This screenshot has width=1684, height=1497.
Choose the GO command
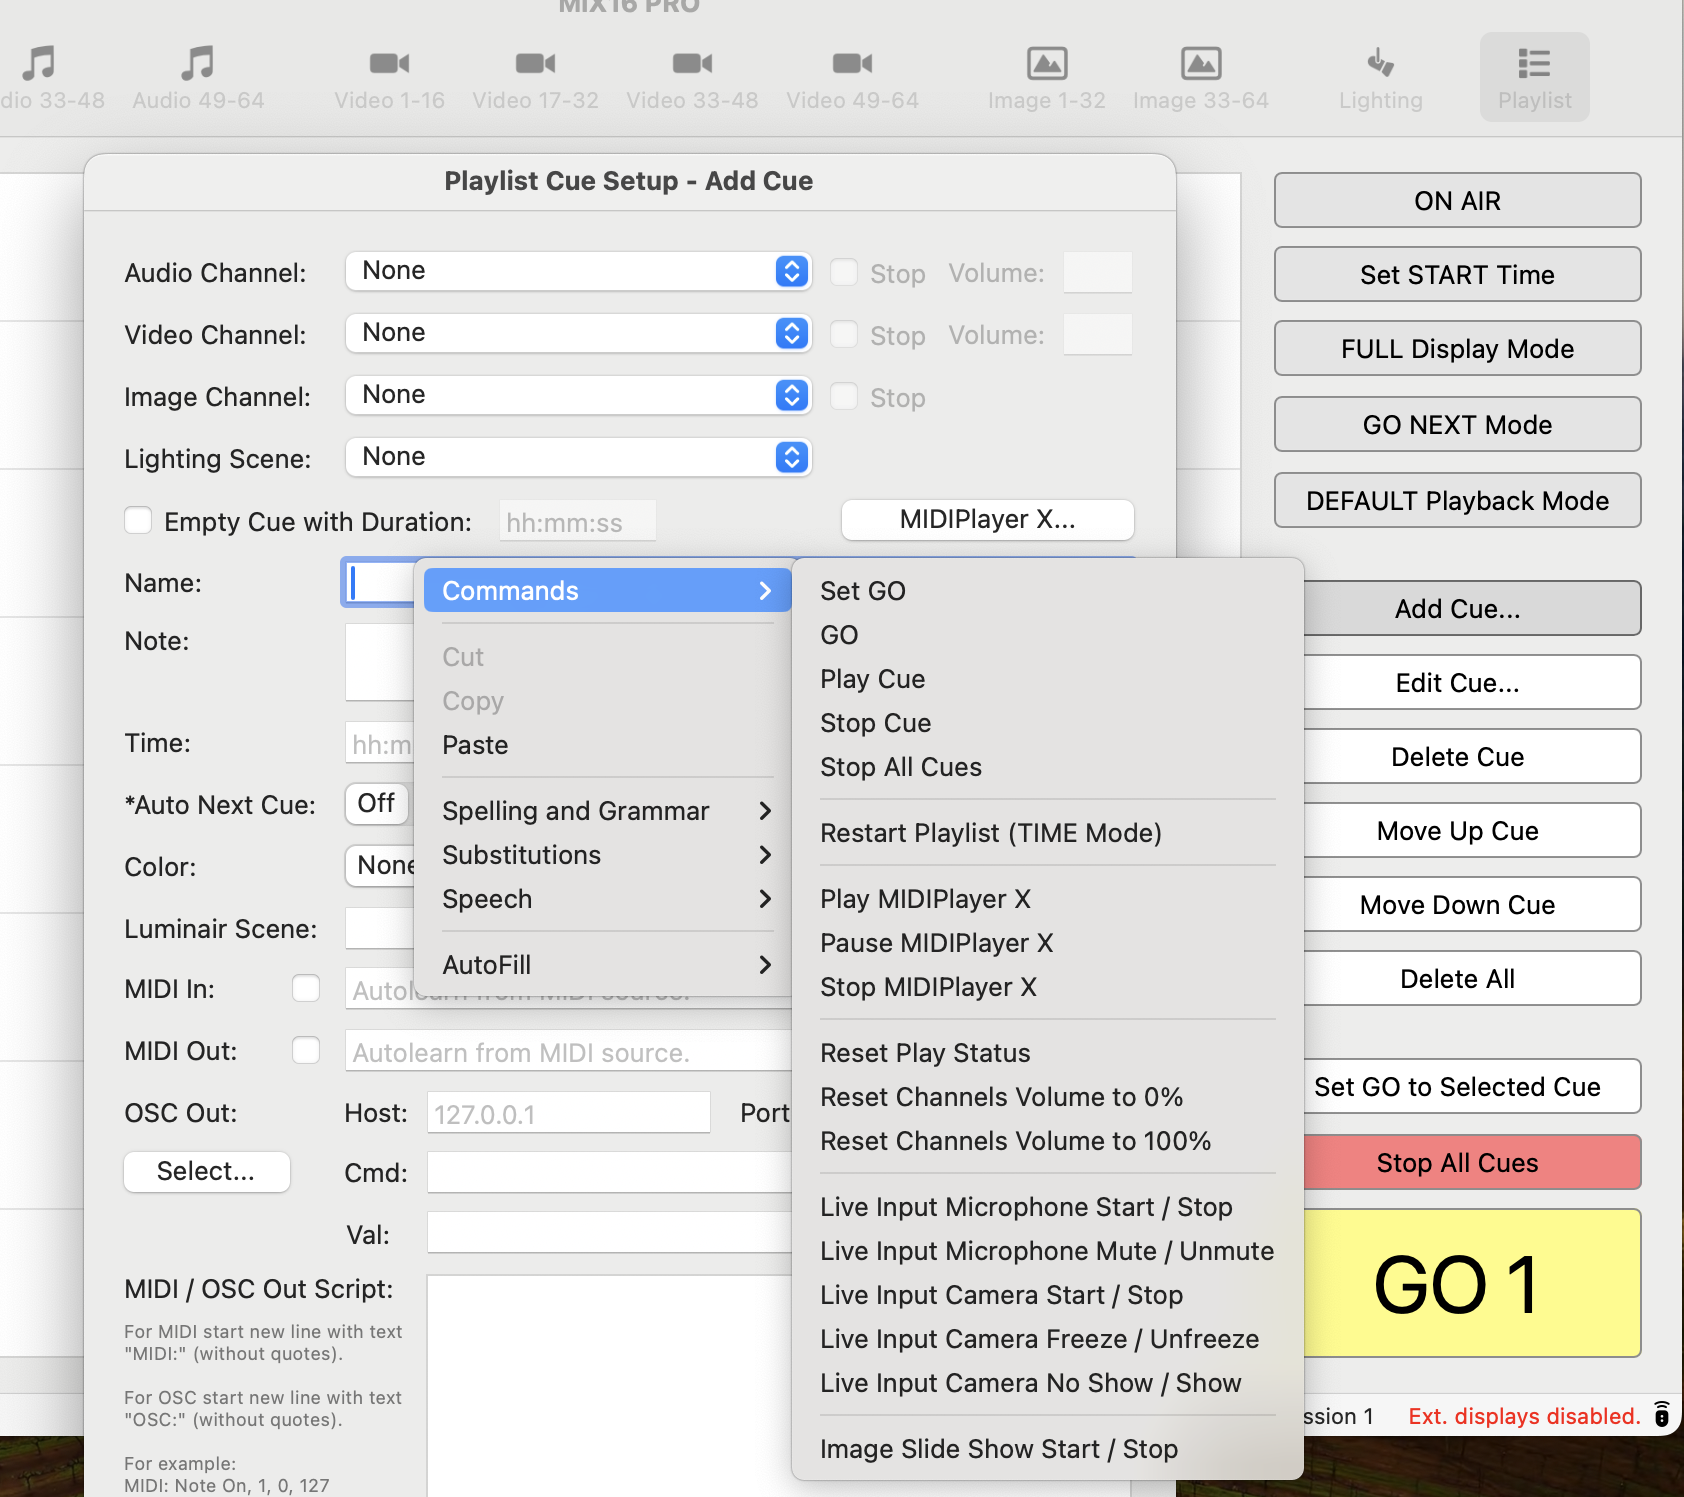(1047, 635)
